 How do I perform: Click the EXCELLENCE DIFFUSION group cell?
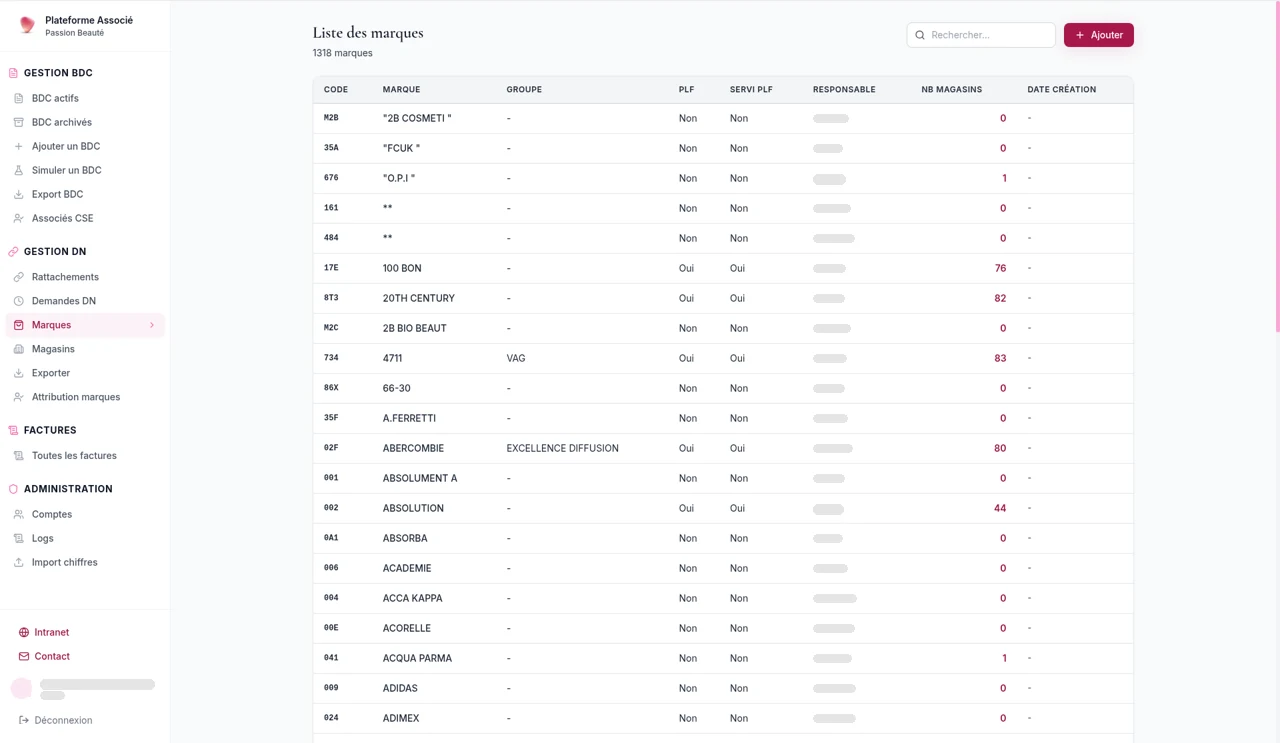pyautogui.click(x=562, y=448)
